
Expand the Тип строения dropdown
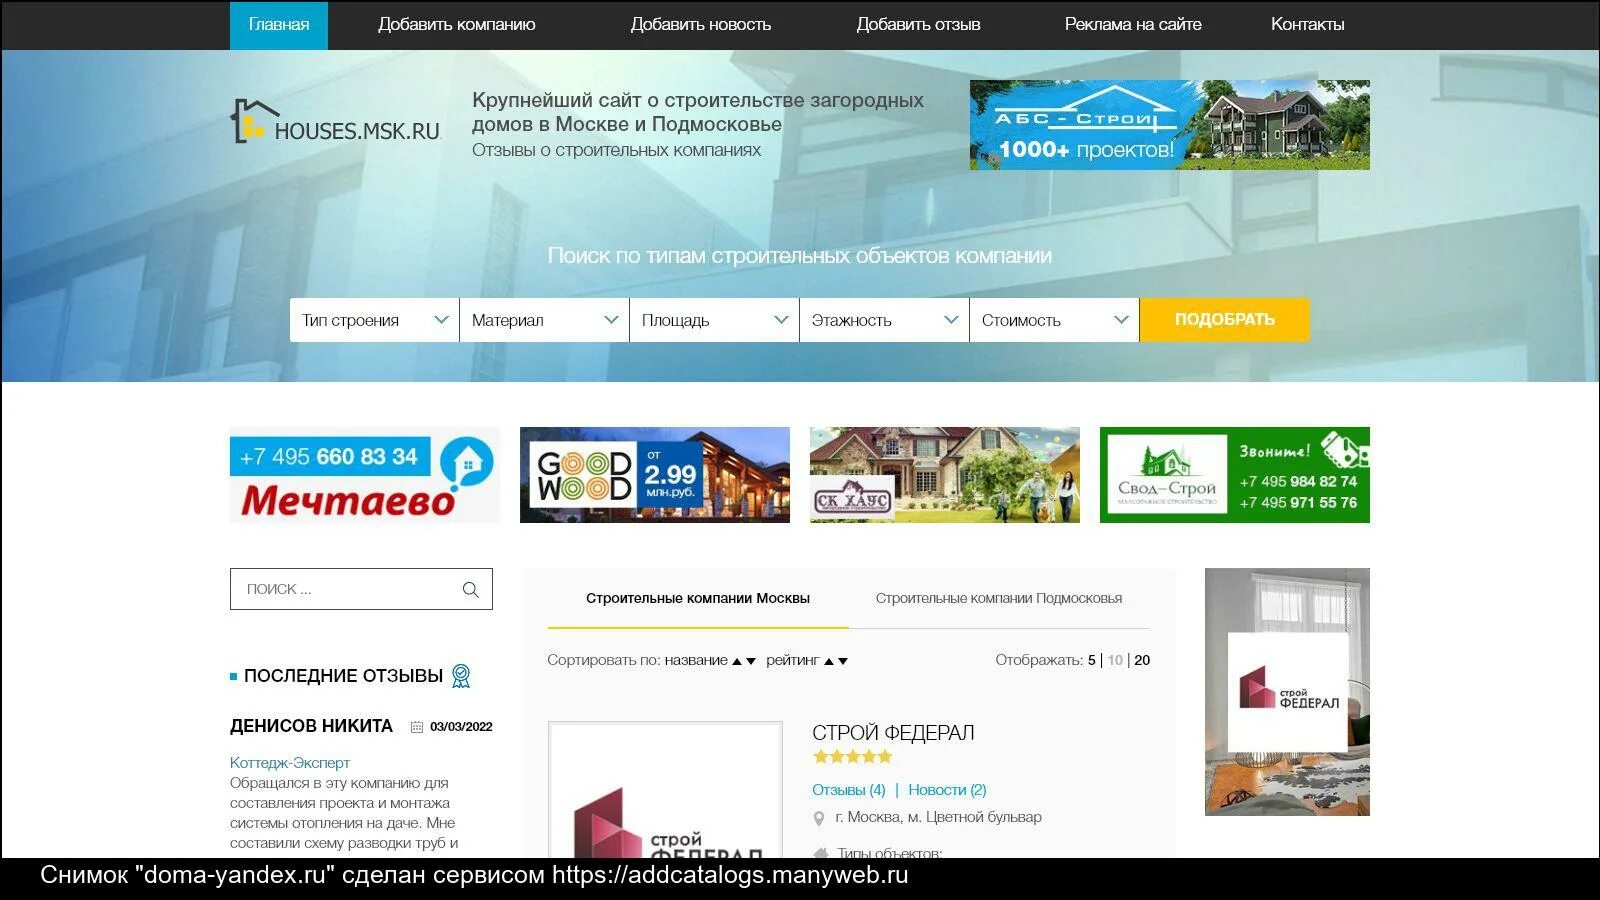(375, 320)
